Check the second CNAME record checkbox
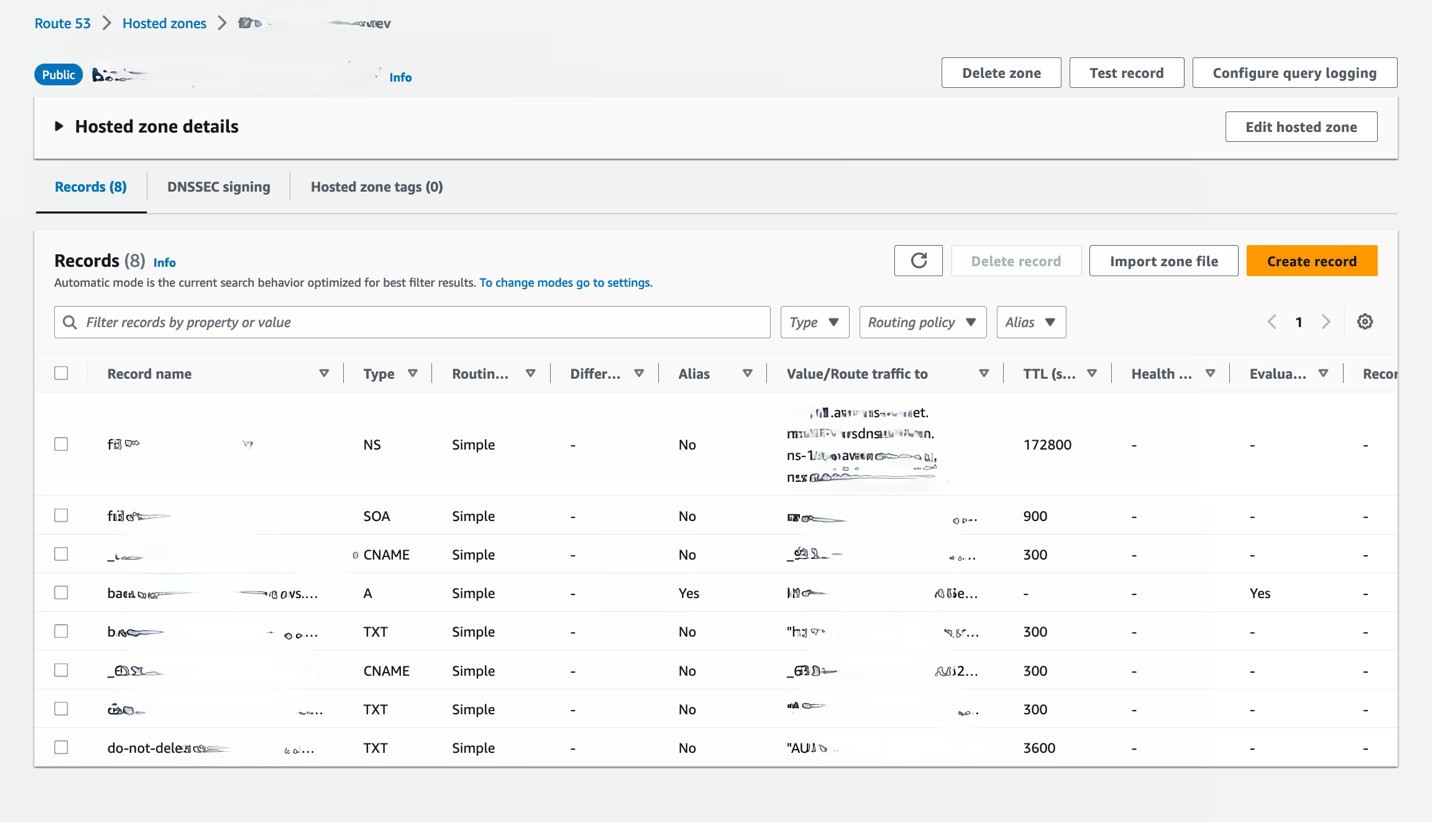 click(x=62, y=670)
